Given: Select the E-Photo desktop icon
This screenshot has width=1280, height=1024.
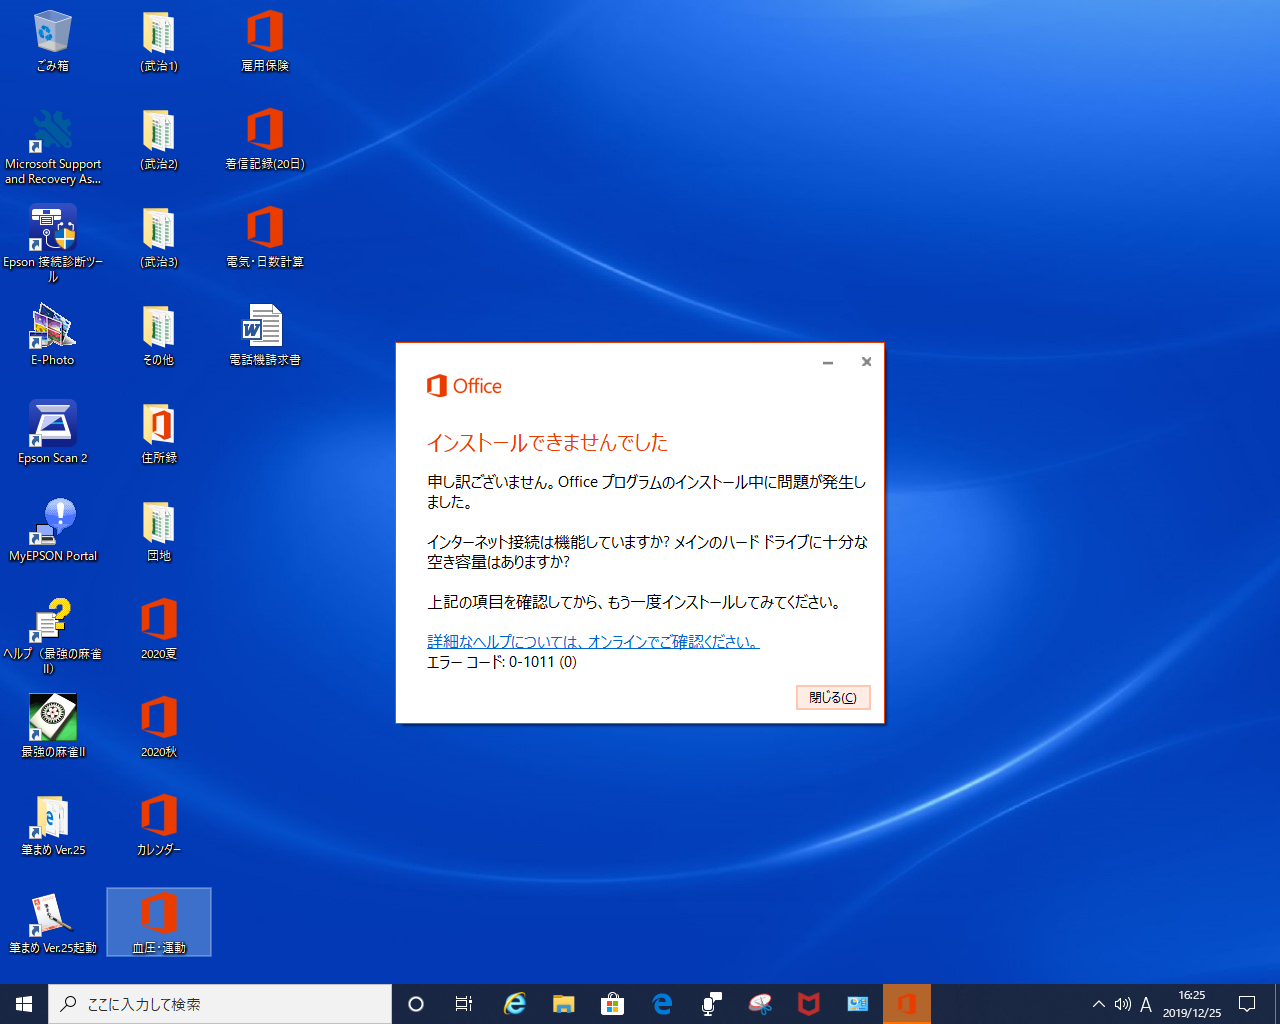Looking at the screenshot, I should point(53,335).
